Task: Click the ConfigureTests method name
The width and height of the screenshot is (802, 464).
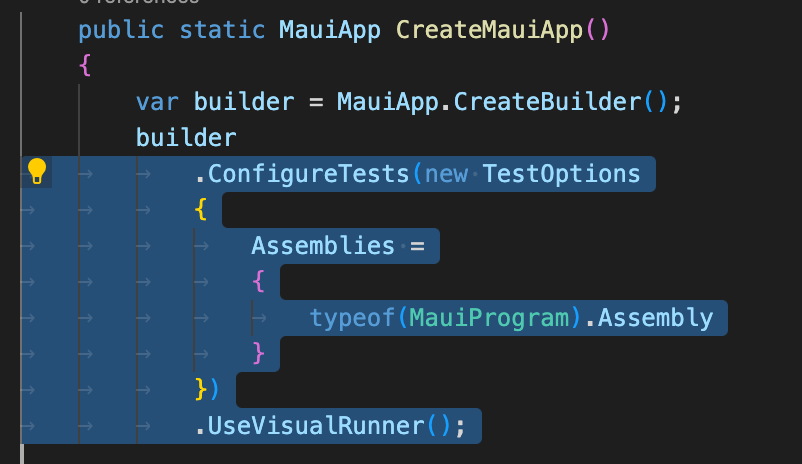Action: [308, 174]
